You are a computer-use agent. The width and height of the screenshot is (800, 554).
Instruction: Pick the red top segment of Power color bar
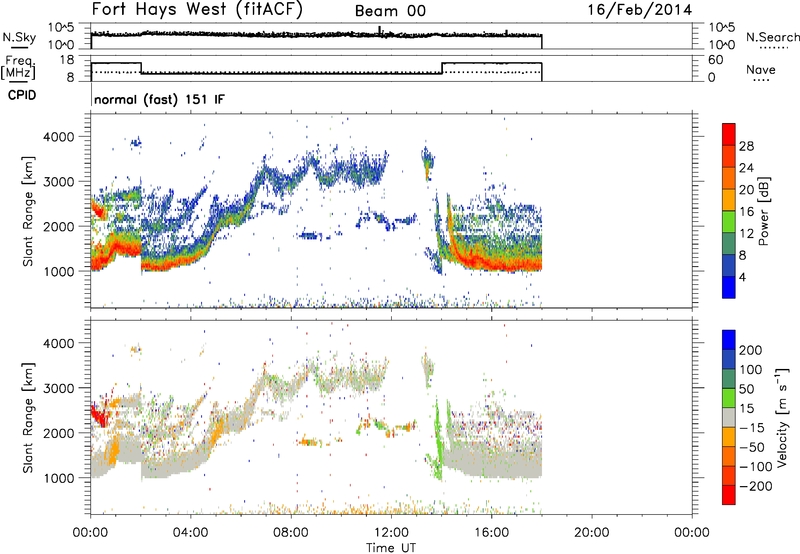[x=729, y=134]
